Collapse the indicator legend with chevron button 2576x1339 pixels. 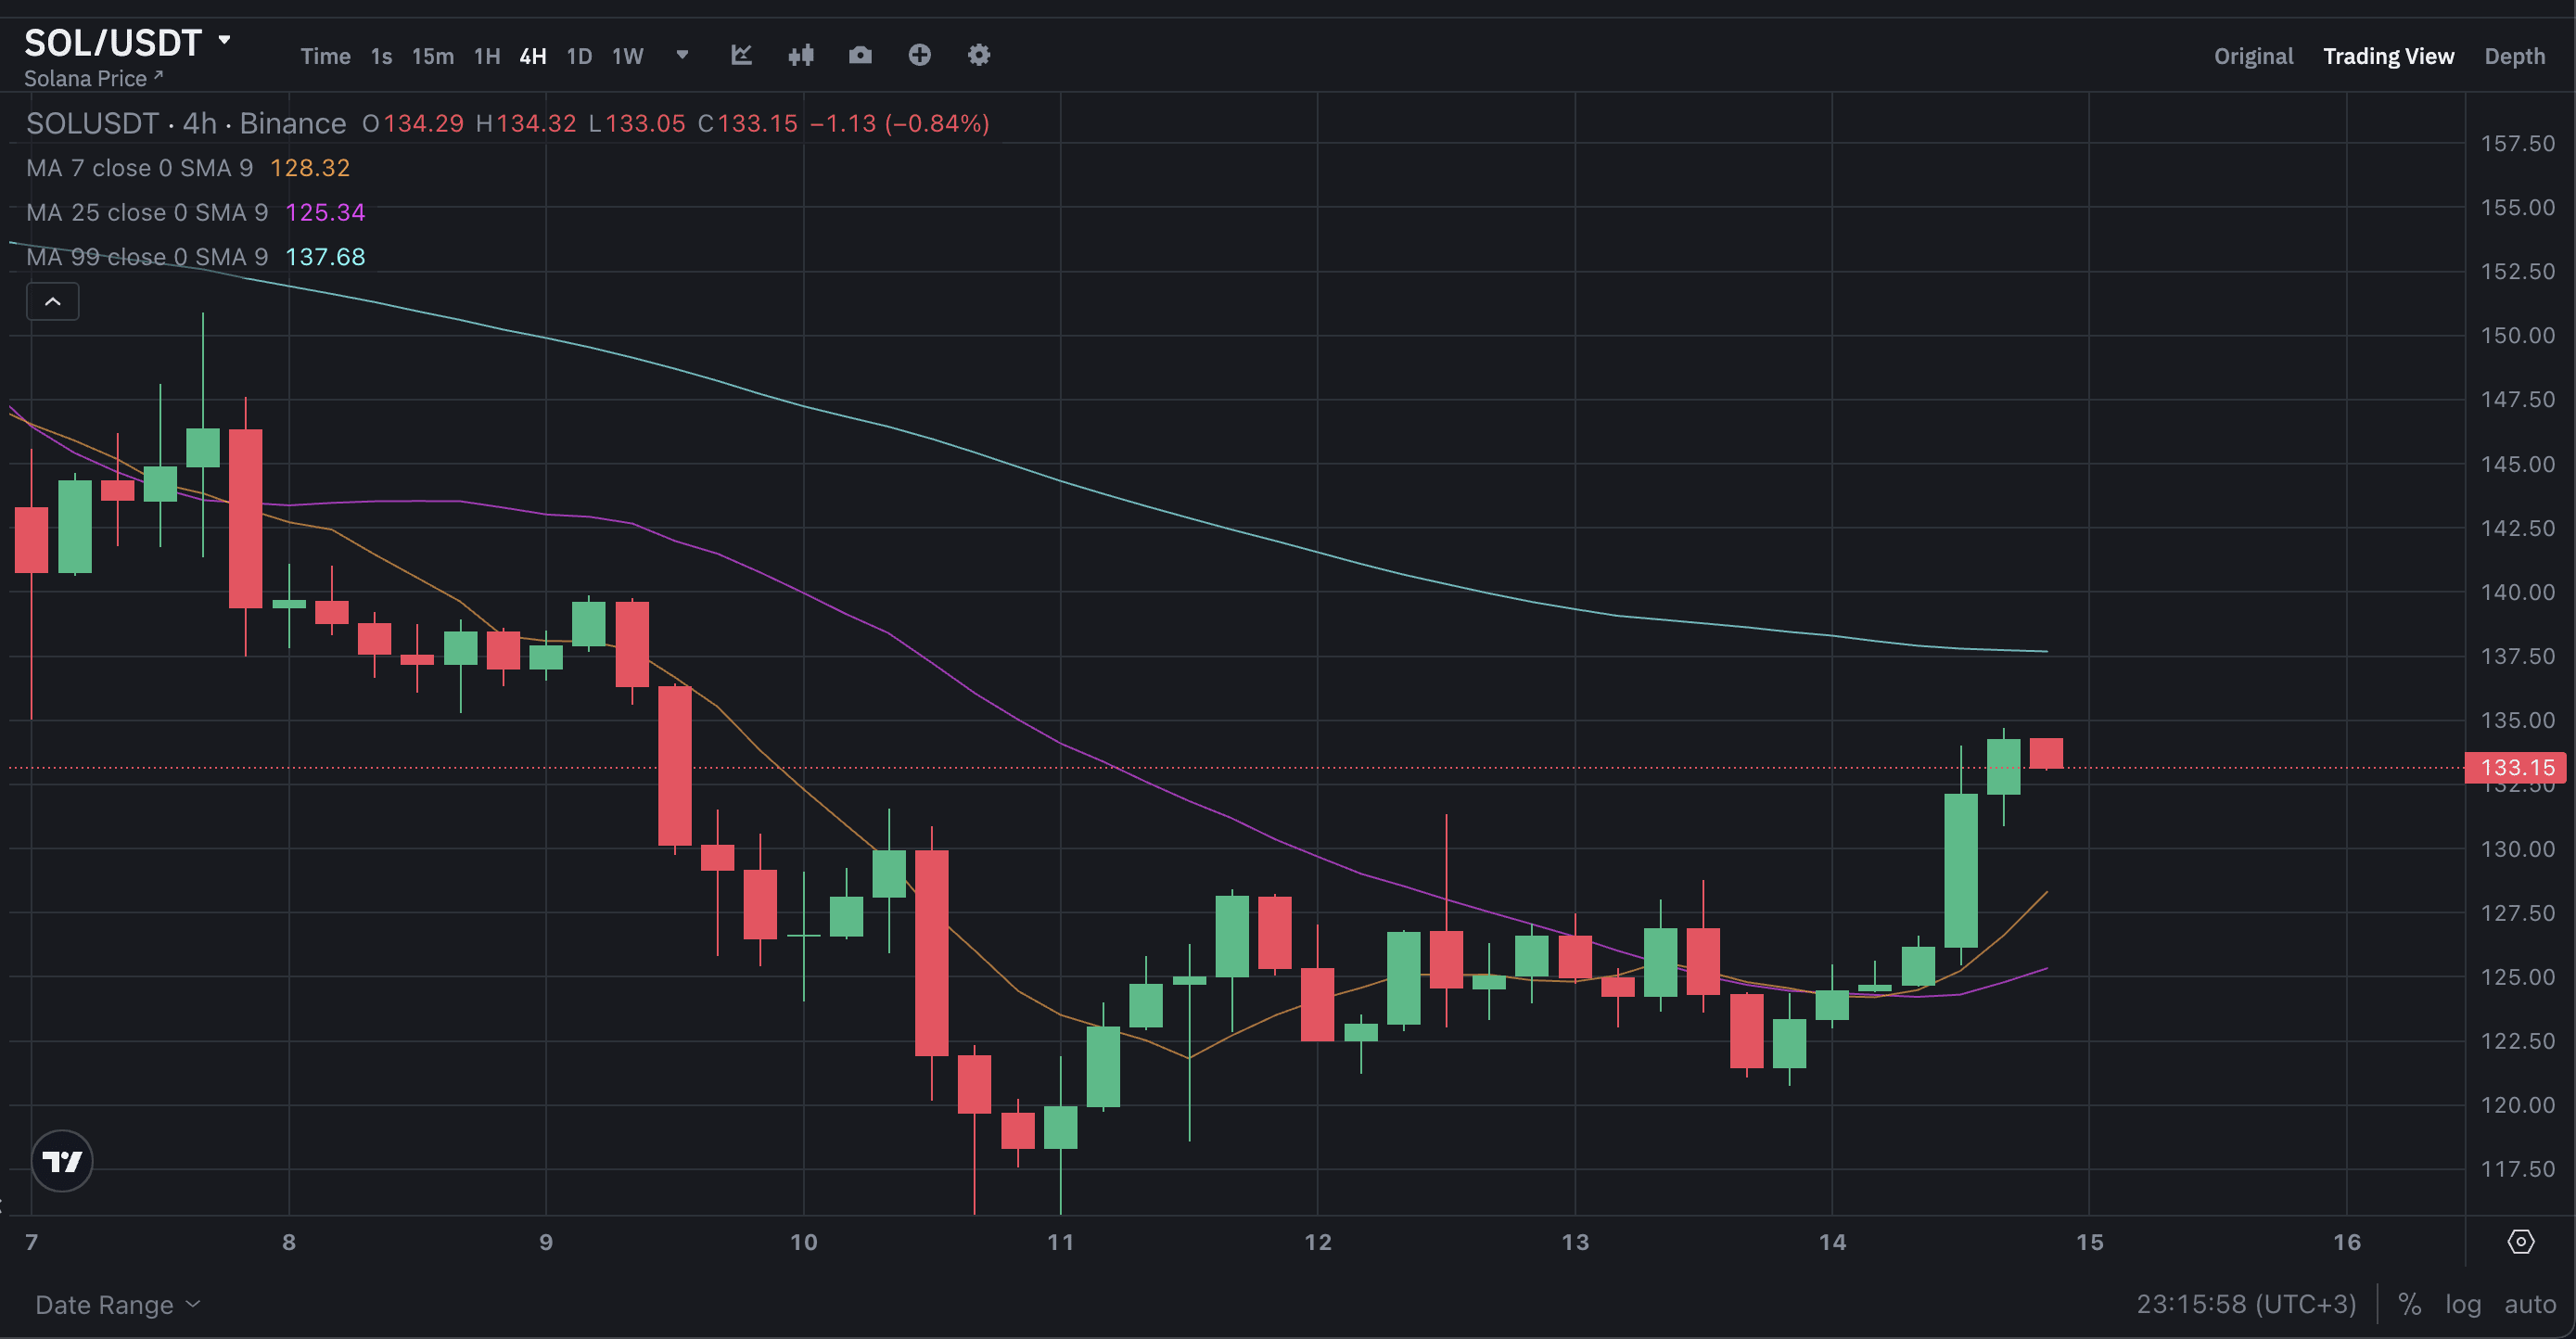pos(53,301)
